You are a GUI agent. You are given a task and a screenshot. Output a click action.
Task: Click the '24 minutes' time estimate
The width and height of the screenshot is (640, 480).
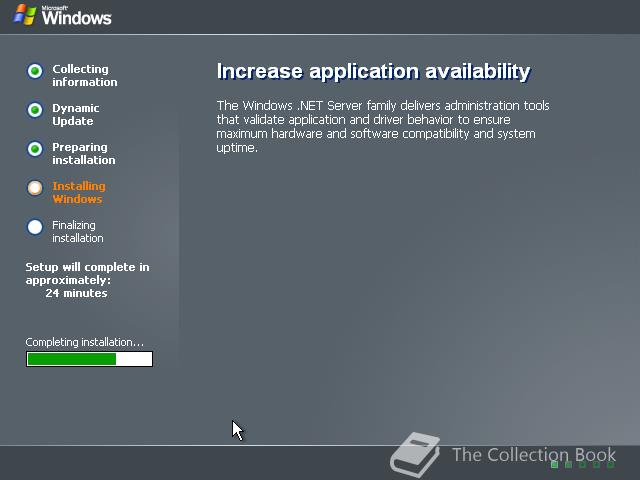click(x=76, y=293)
